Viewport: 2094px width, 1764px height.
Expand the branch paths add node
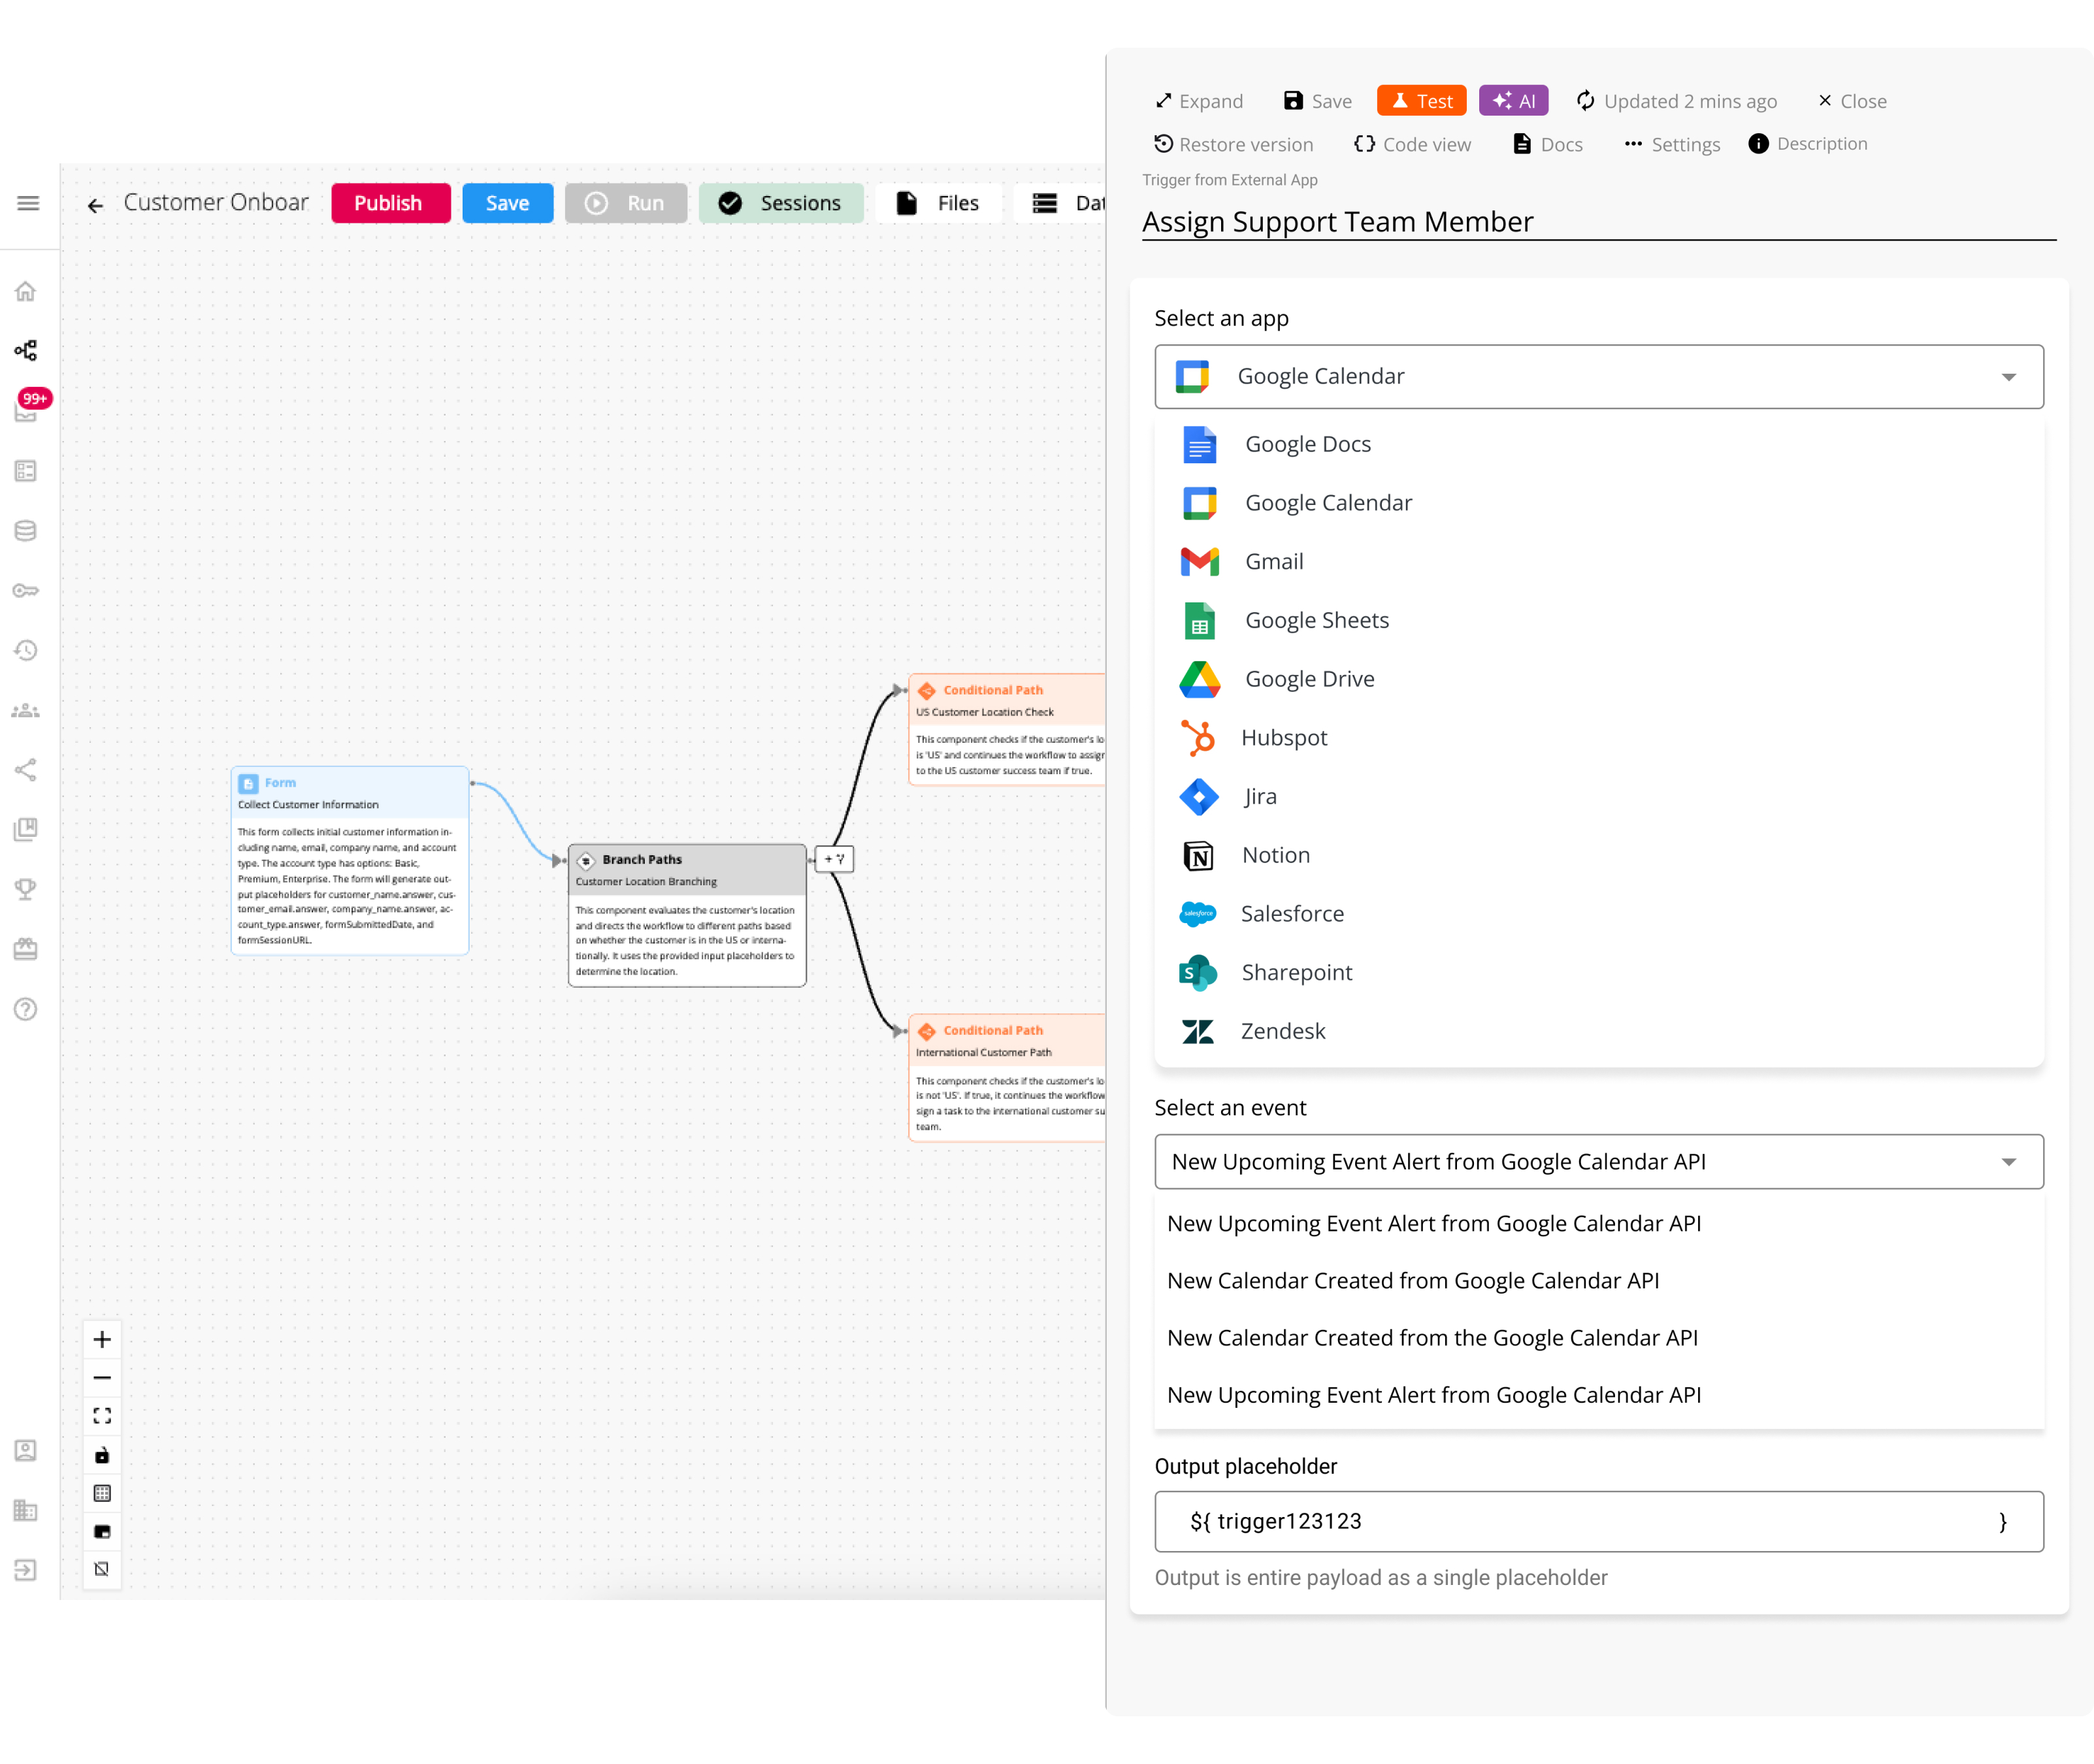click(x=834, y=859)
